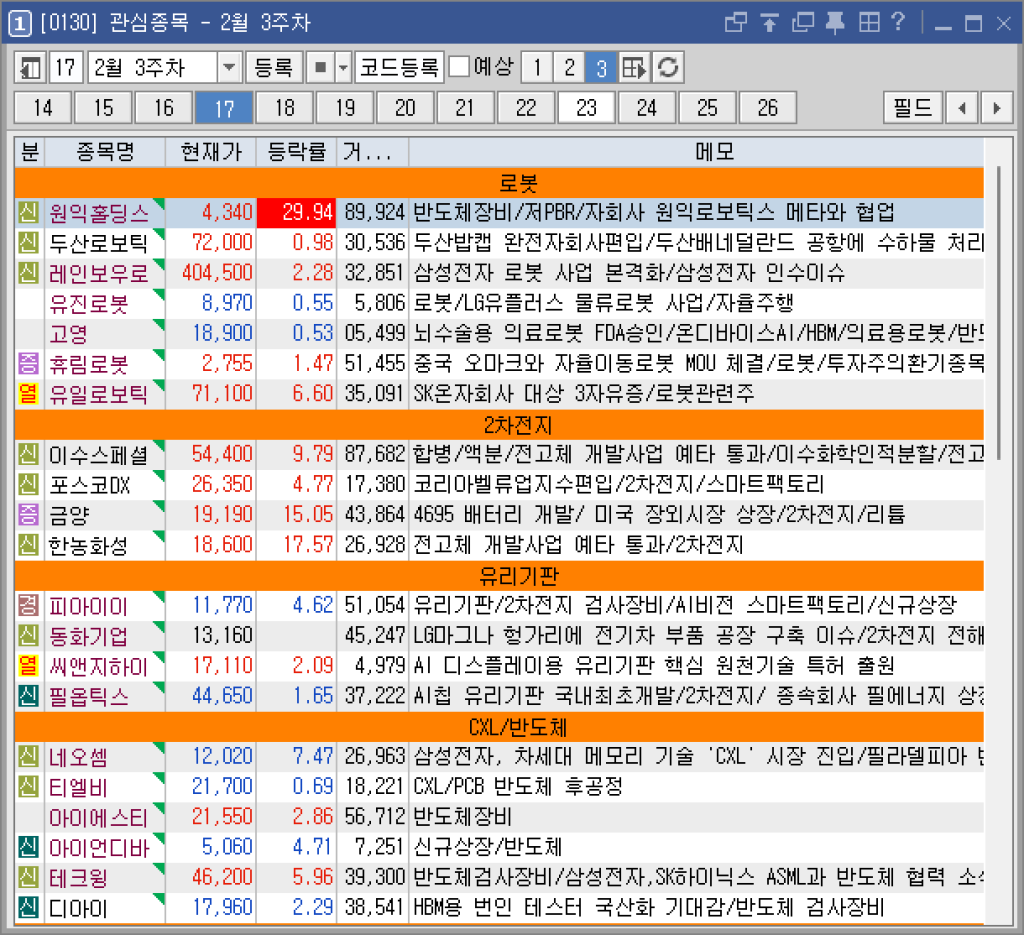Click the 코드등록 button

pos(399,68)
